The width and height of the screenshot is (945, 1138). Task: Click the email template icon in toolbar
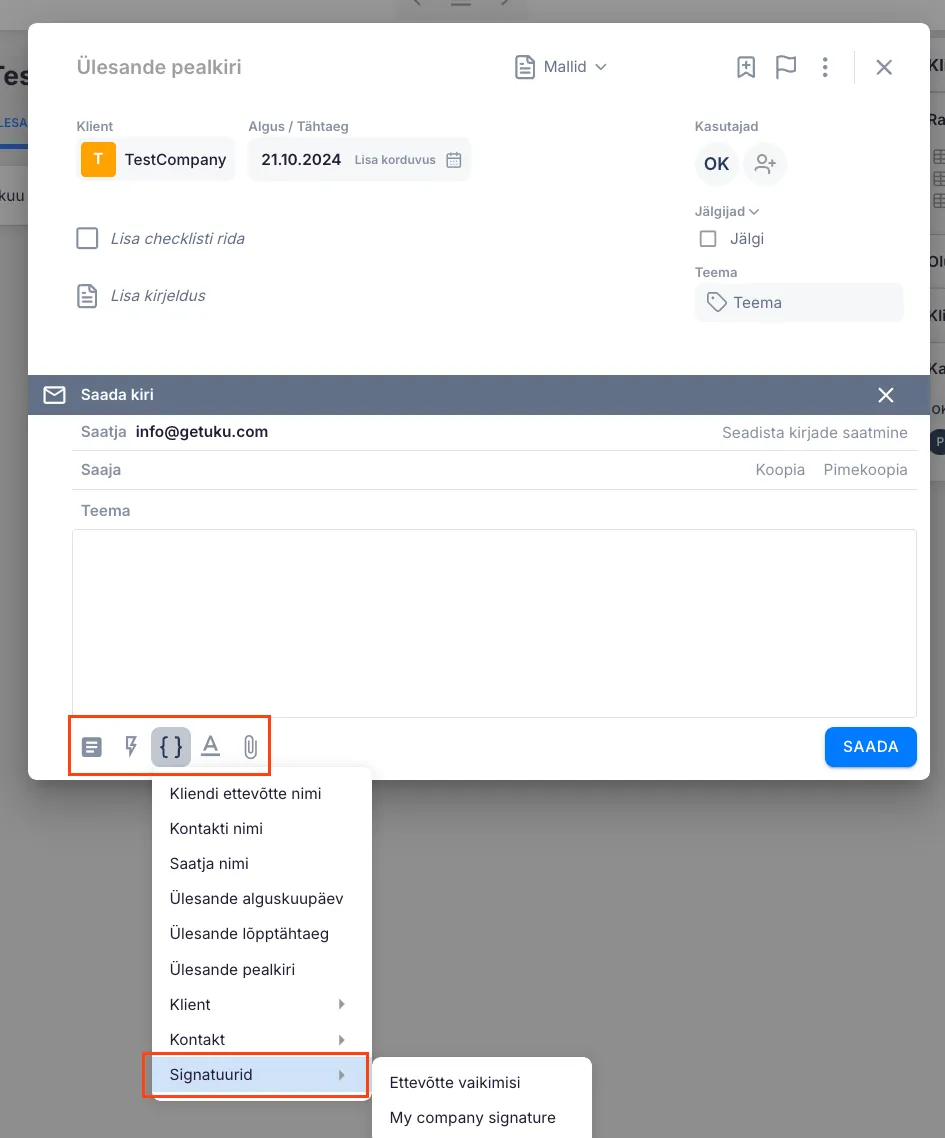point(92,747)
